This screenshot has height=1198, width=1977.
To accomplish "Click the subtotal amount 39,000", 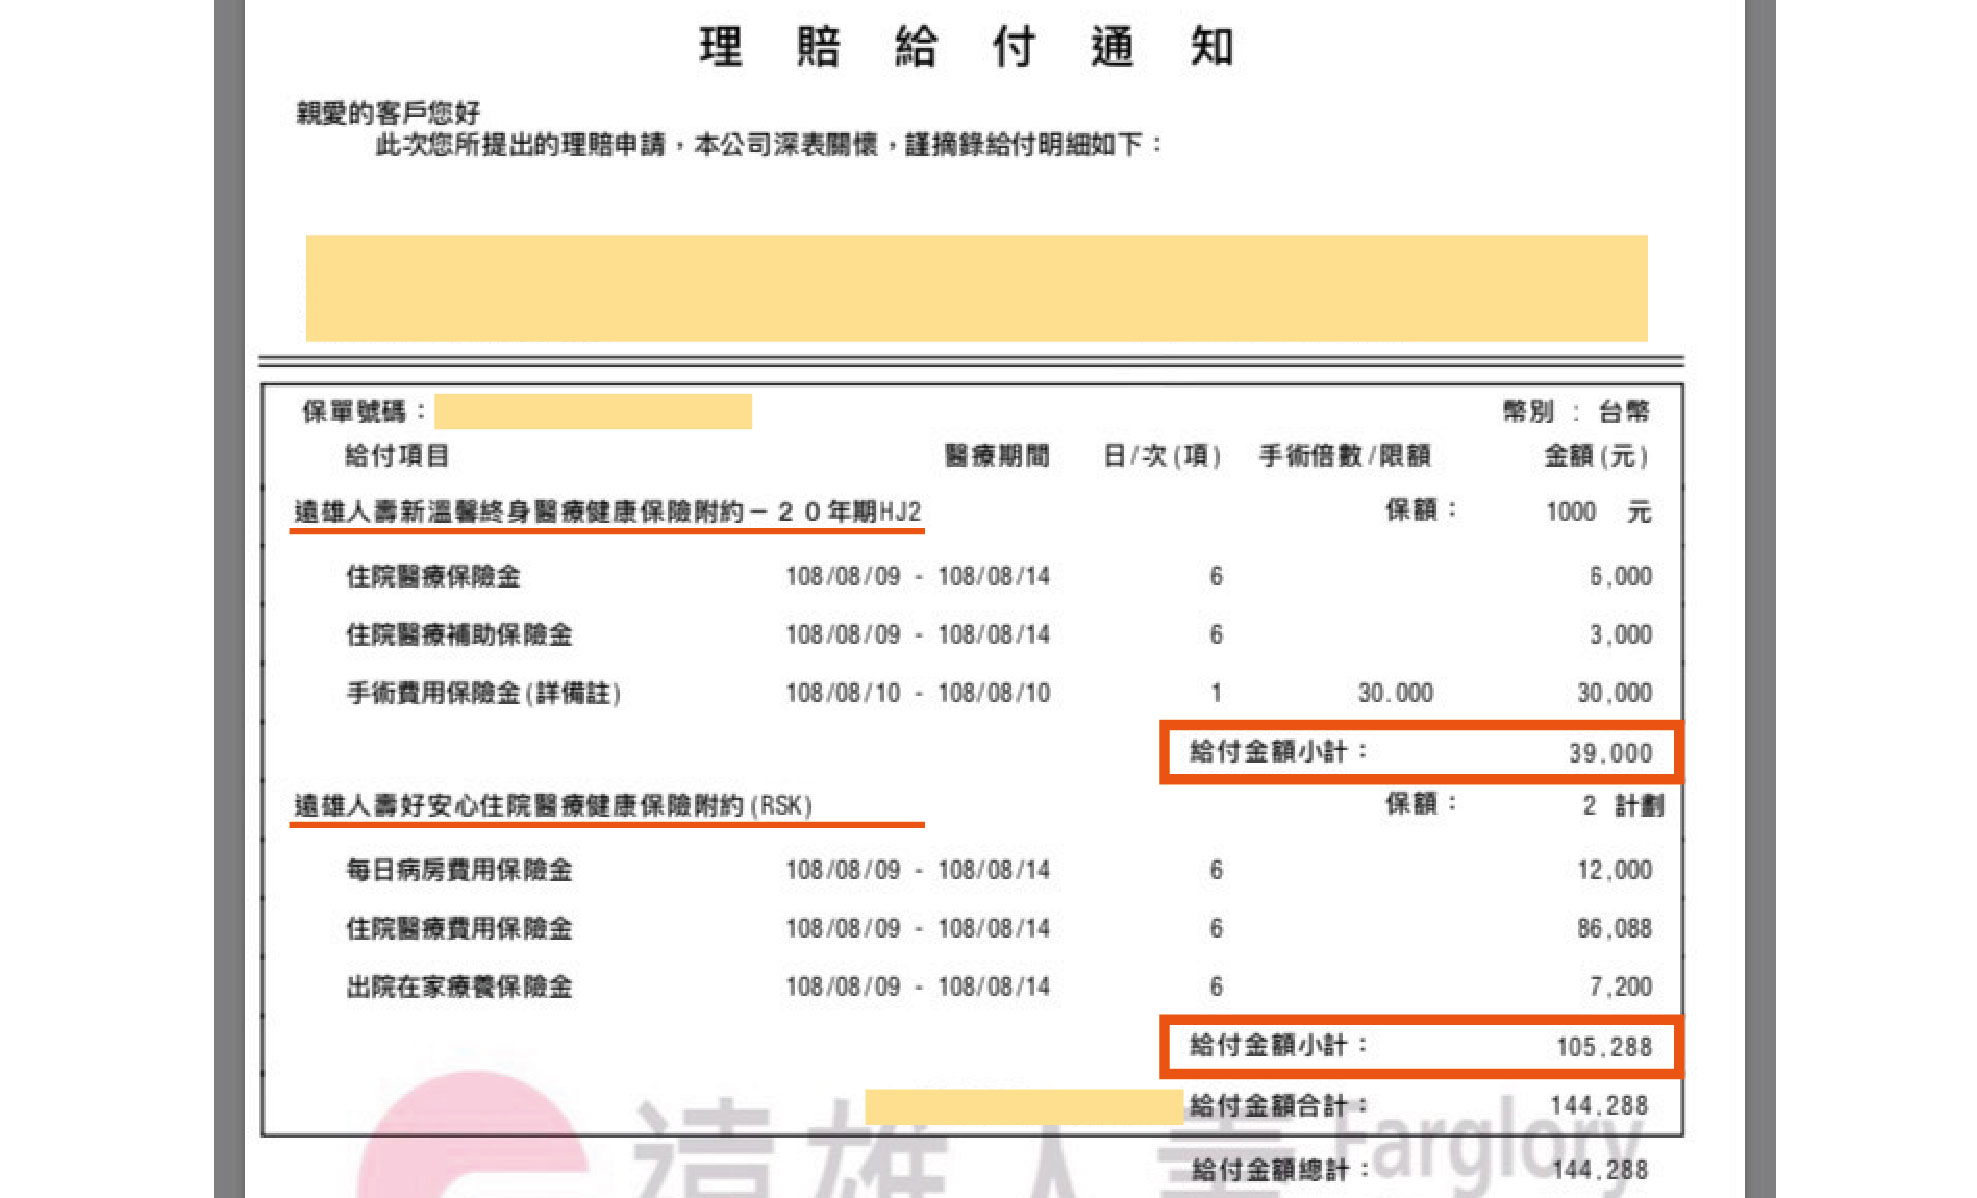I will [1610, 753].
